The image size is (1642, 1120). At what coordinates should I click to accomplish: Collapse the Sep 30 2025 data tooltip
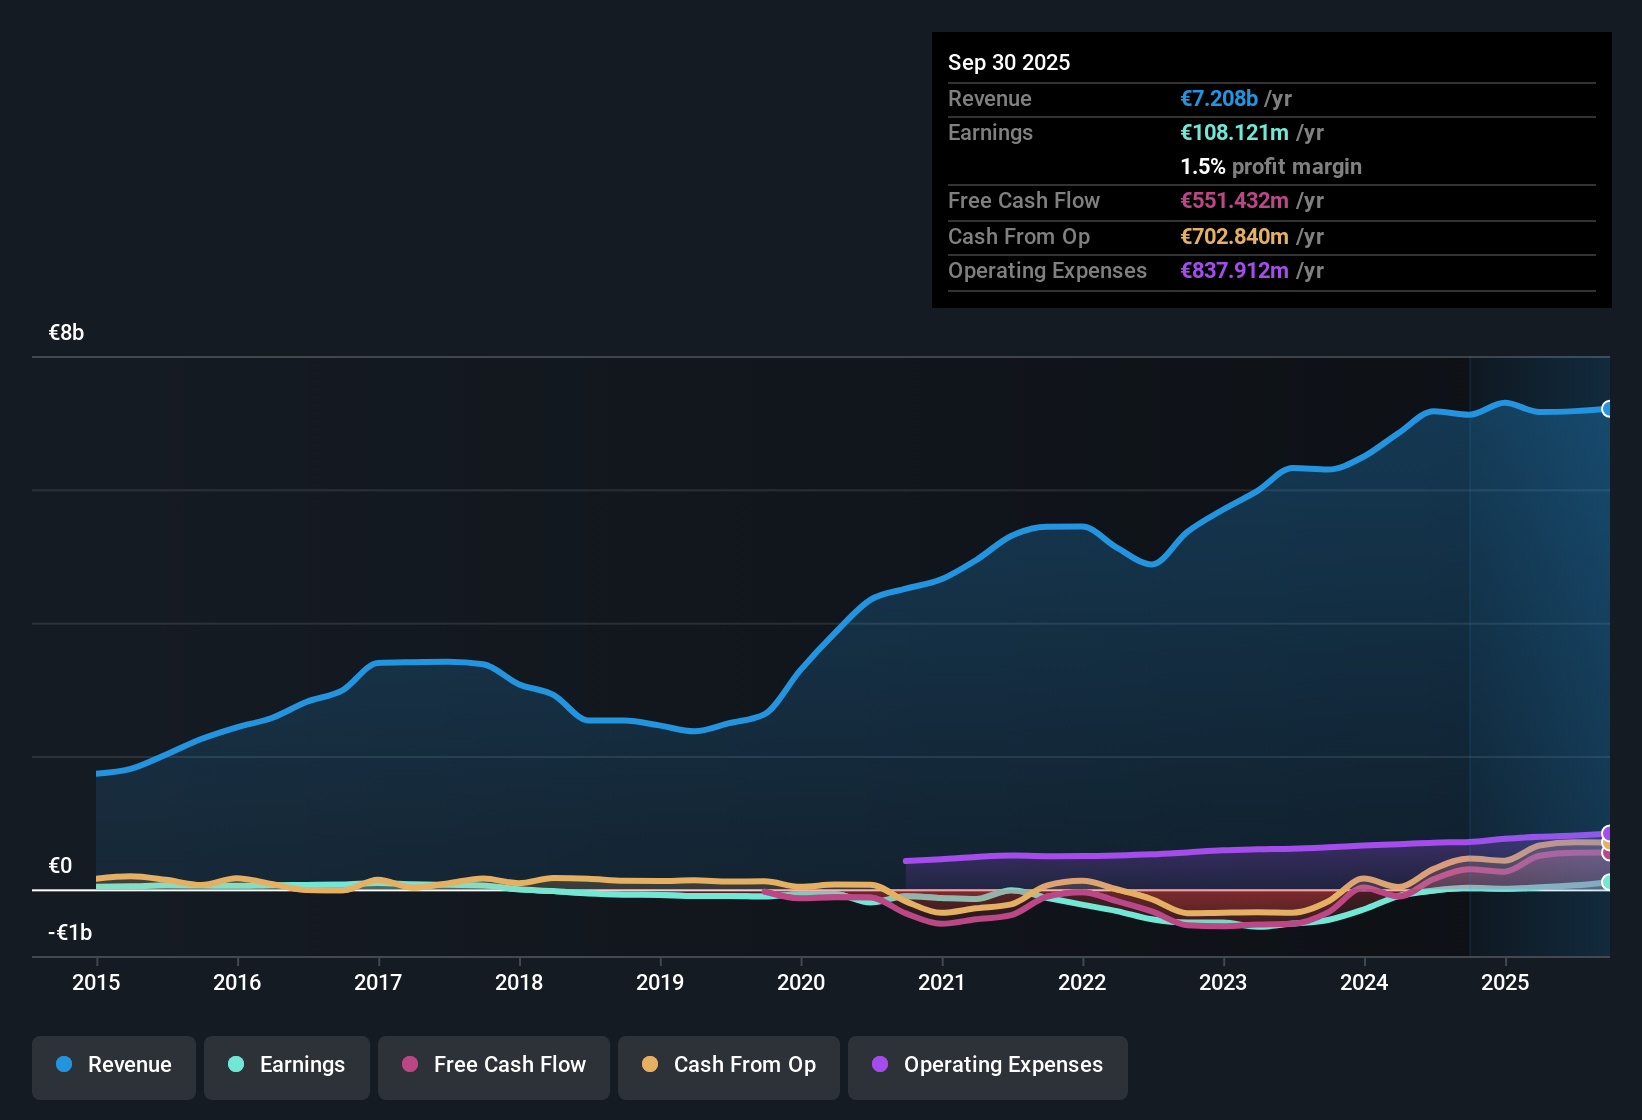click(x=1009, y=62)
